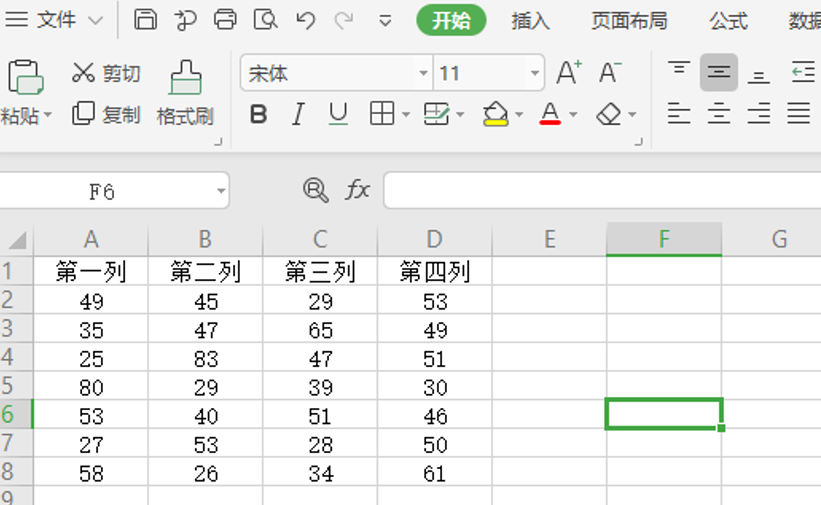
Task: Expand the clear format dropdown arrow
Action: point(632,114)
